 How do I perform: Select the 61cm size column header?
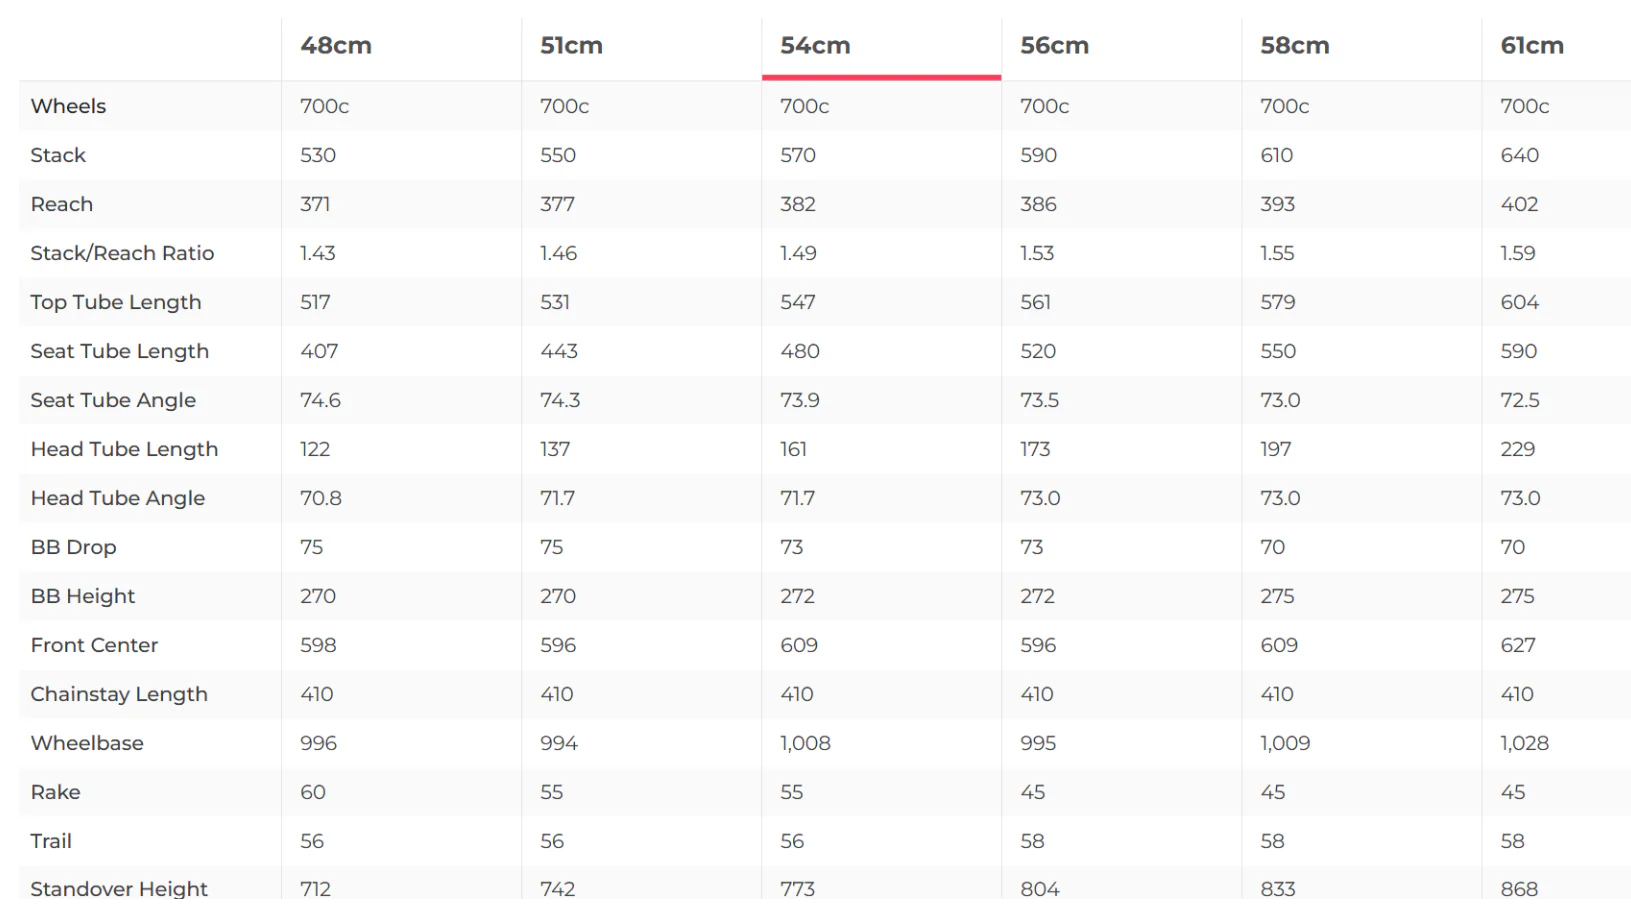(x=1532, y=46)
